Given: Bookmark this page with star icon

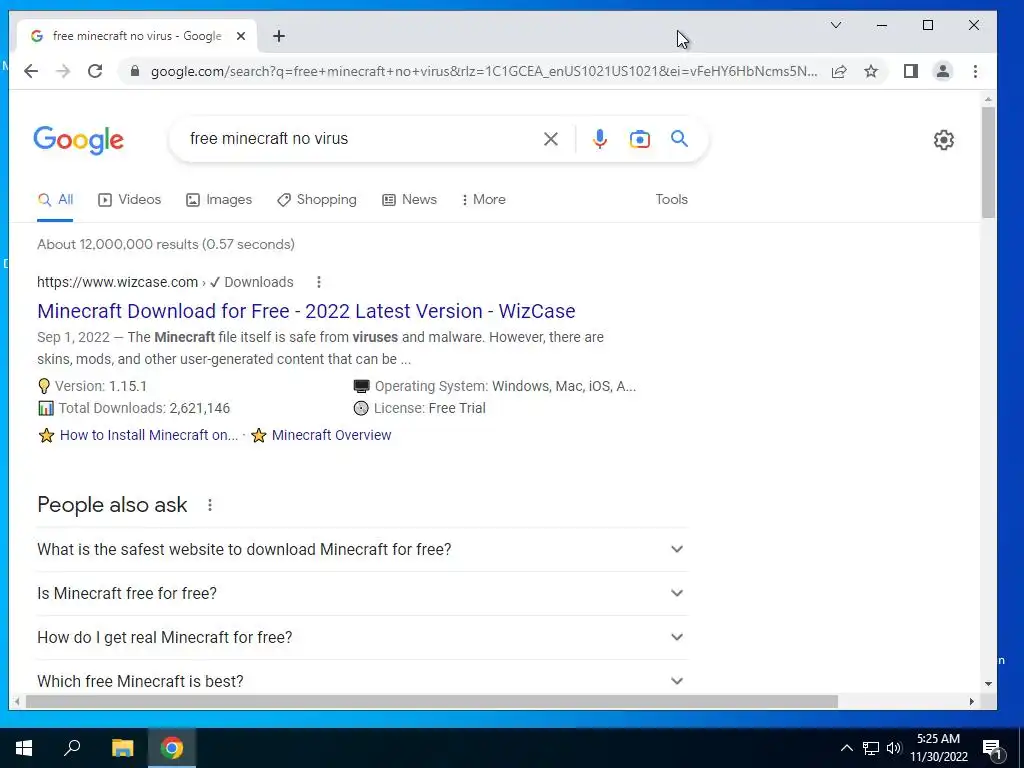Looking at the screenshot, I should click(871, 71).
